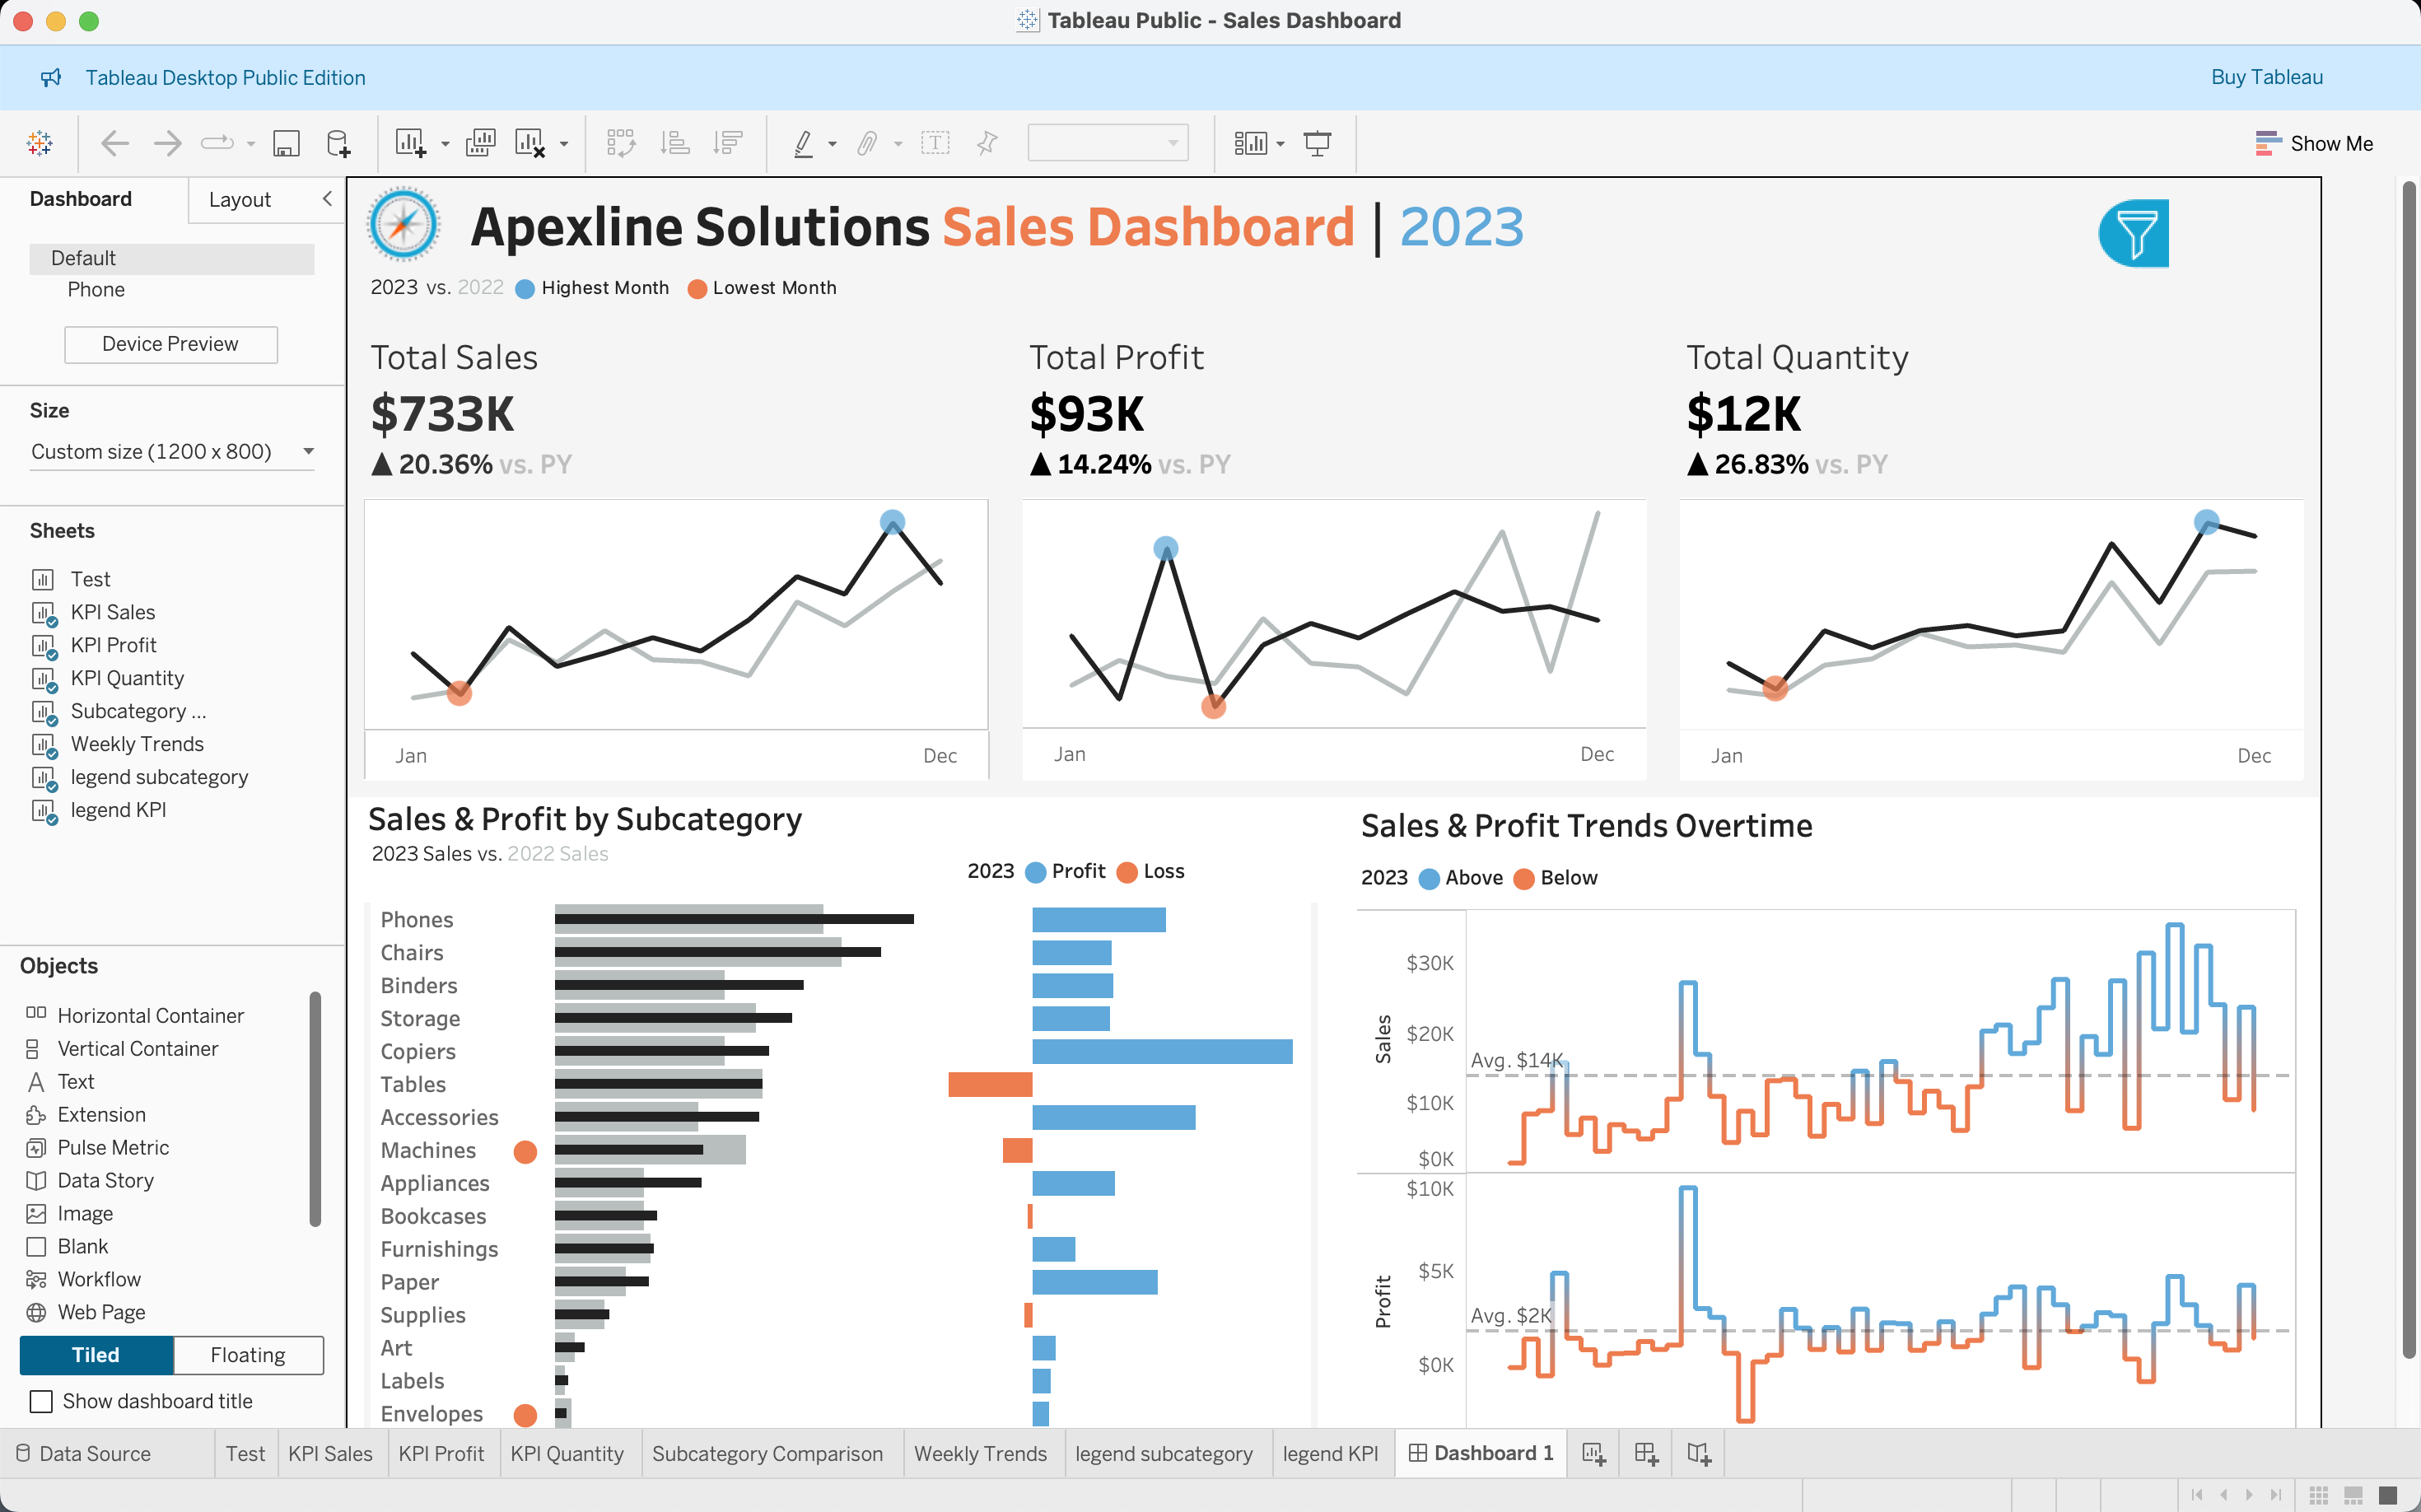Click the dashboard vertical scrollbar
2421x1512 pixels.
click(2408, 770)
